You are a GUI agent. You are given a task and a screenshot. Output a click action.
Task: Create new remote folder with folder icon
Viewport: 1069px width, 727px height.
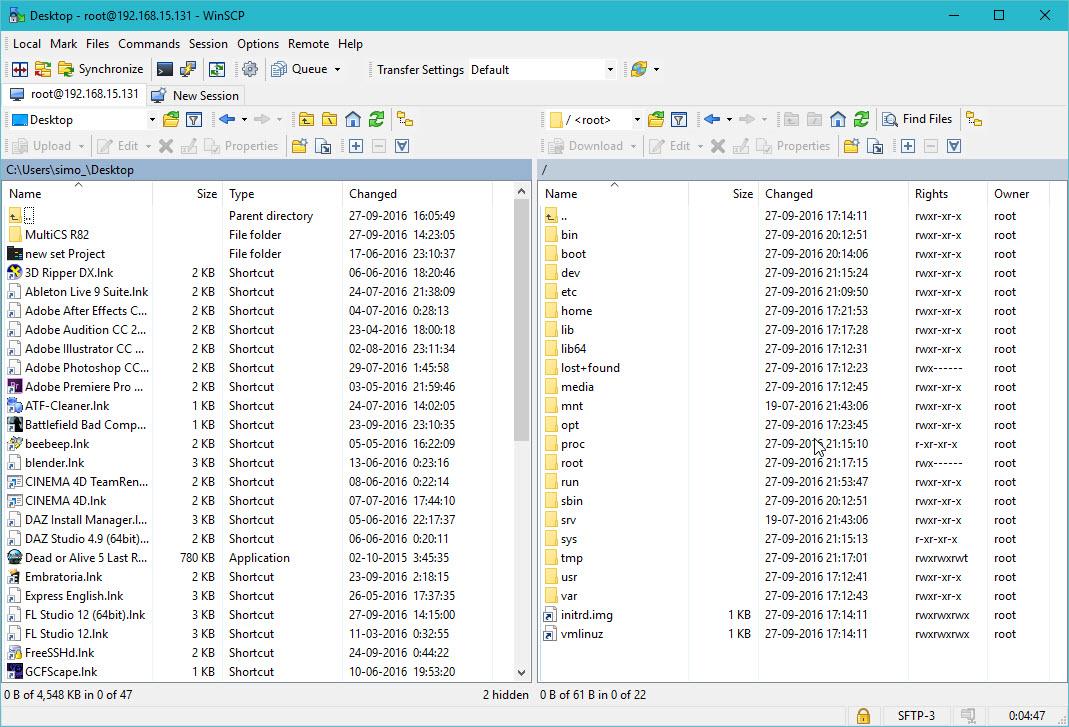point(849,145)
